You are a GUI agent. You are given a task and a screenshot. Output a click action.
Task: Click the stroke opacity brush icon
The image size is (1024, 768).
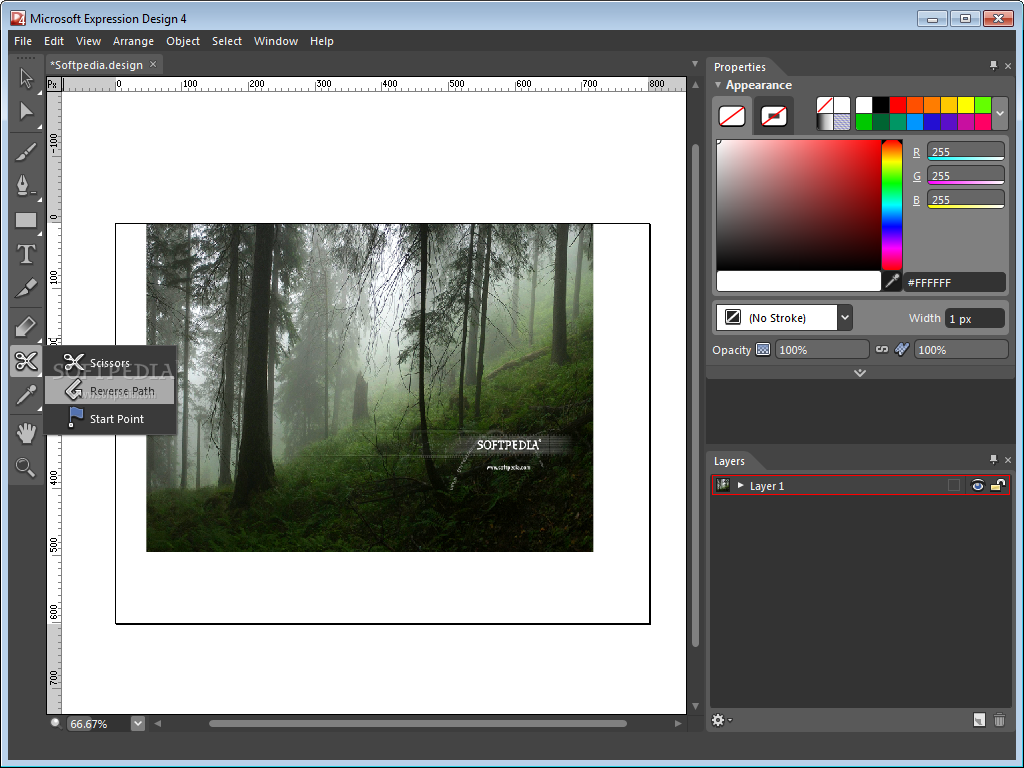[902, 349]
